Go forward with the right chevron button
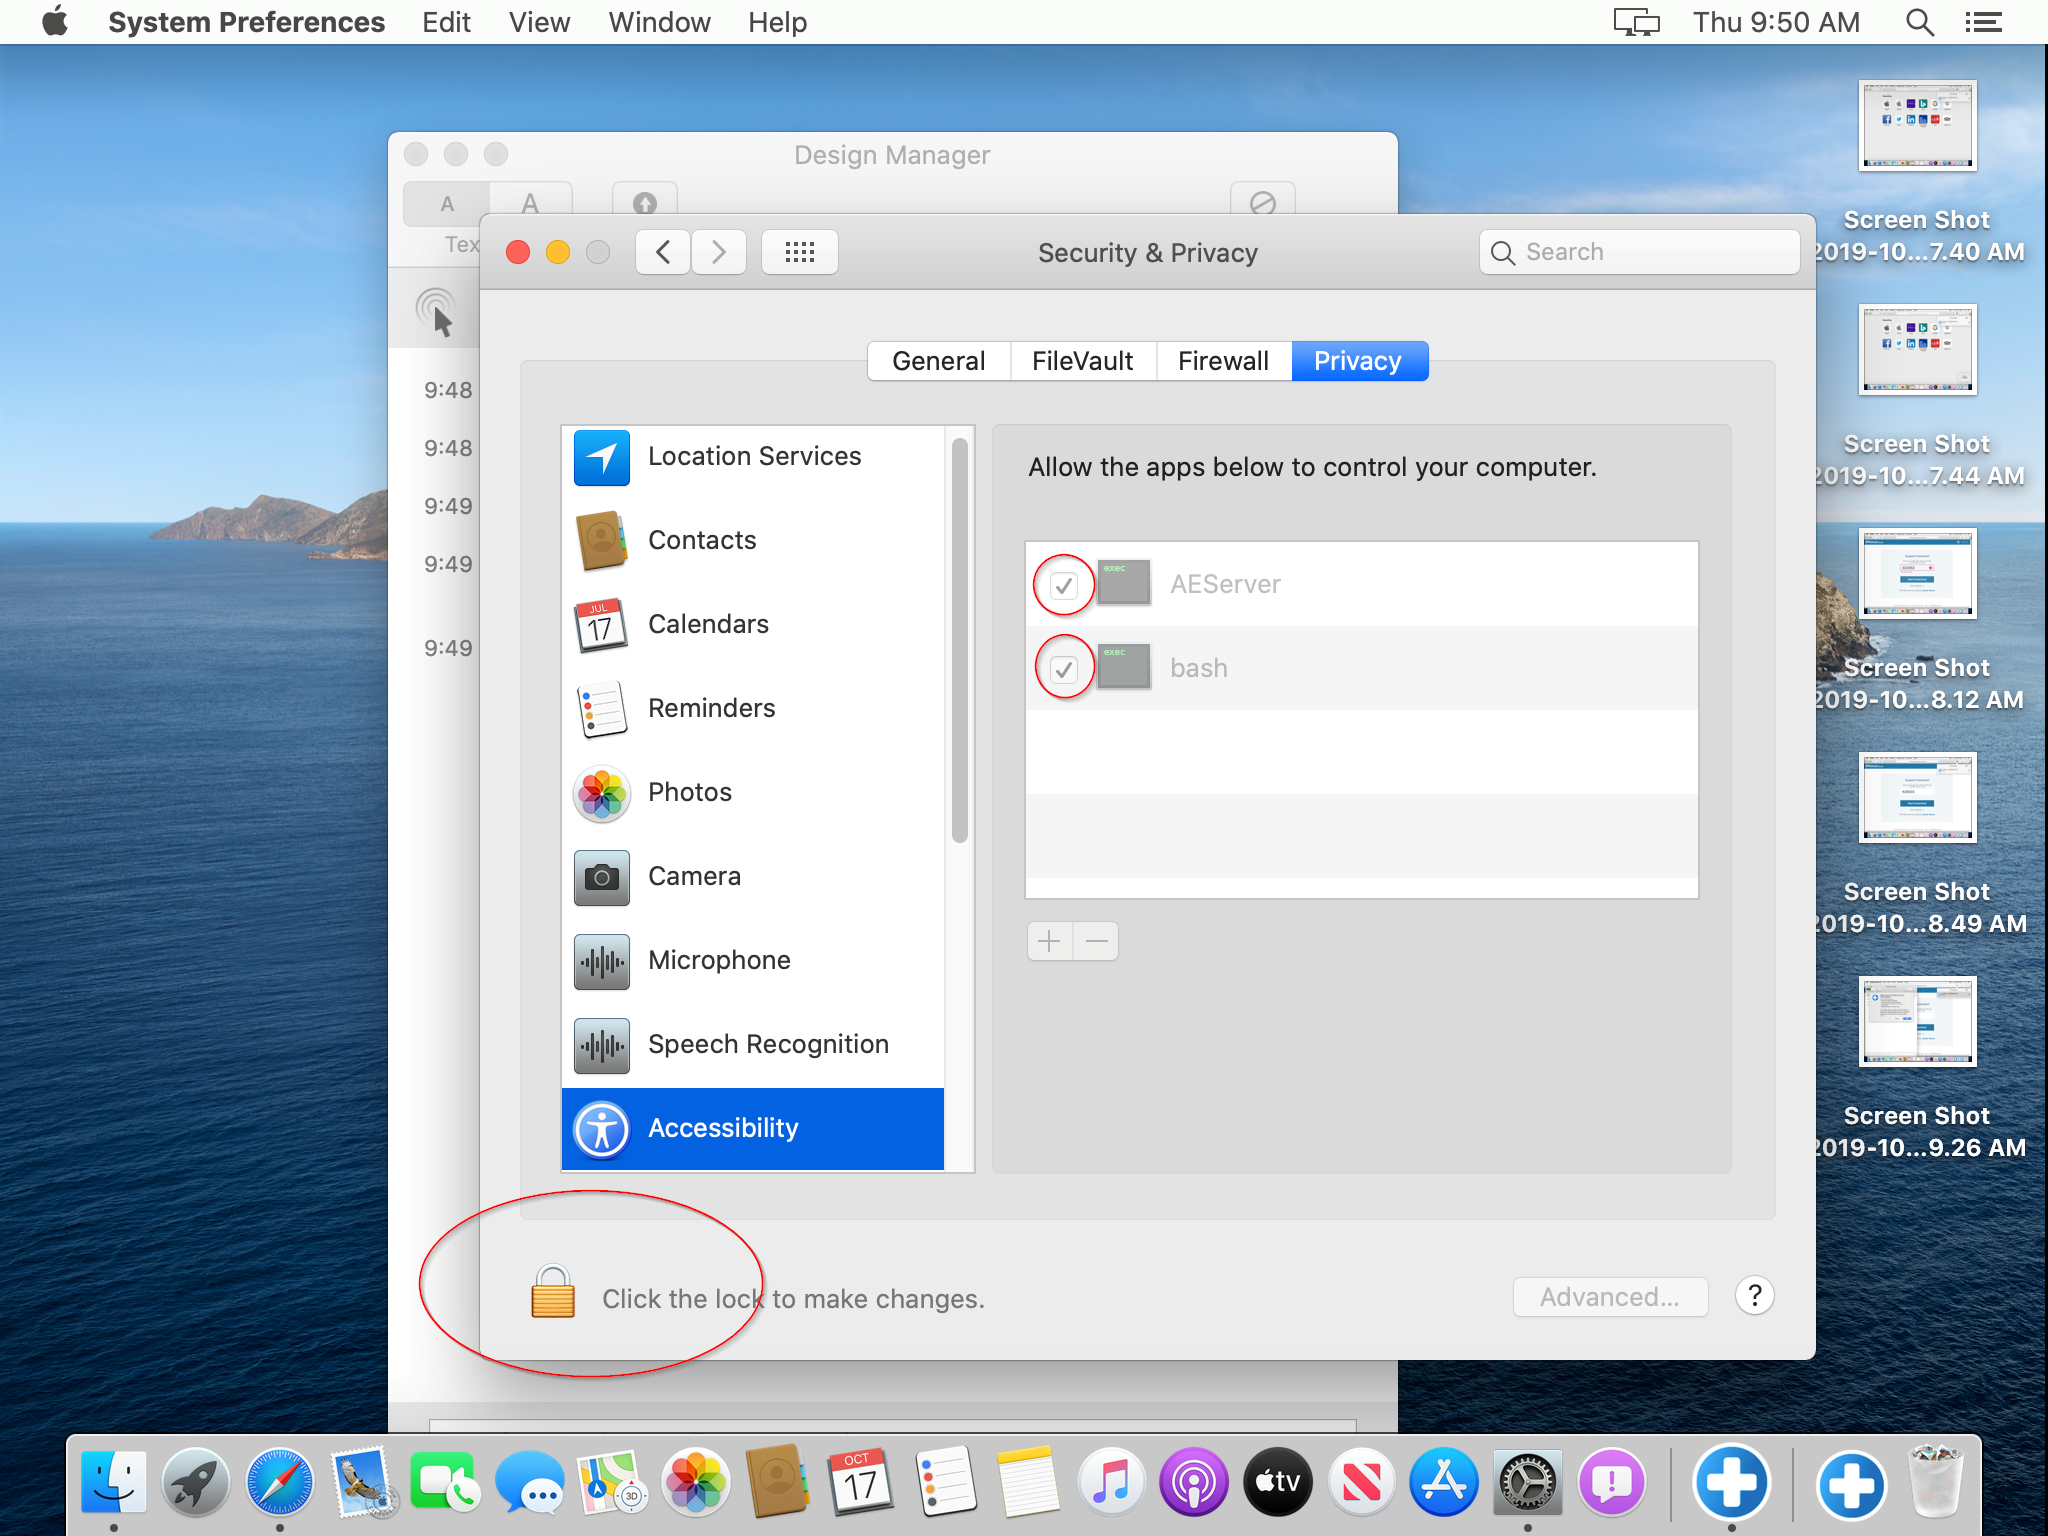This screenshot has width=2048, height=1536. tap(718, 252)
